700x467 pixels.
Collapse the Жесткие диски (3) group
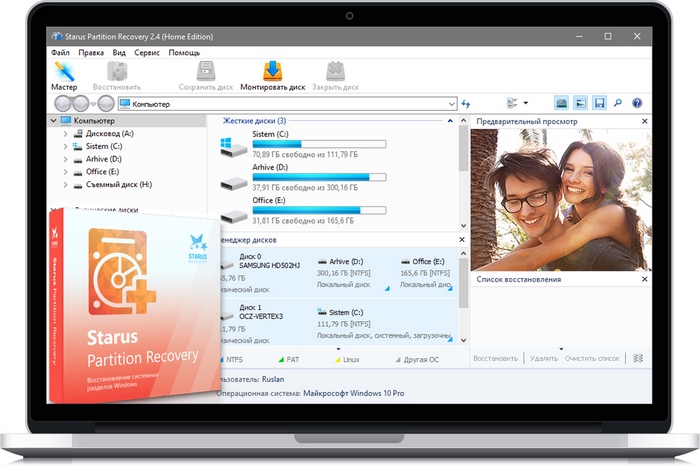tap(450, 121)
